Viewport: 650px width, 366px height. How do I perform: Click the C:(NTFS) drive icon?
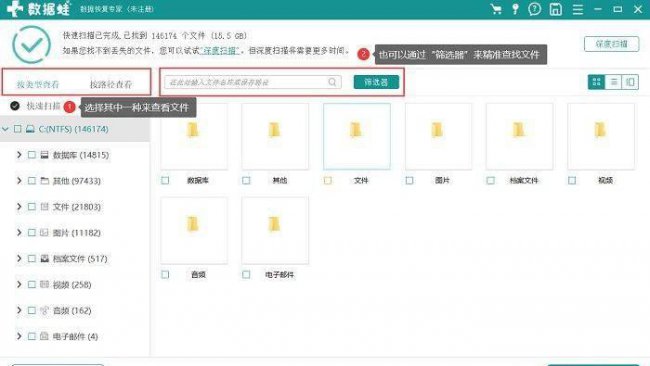point(30,129)
